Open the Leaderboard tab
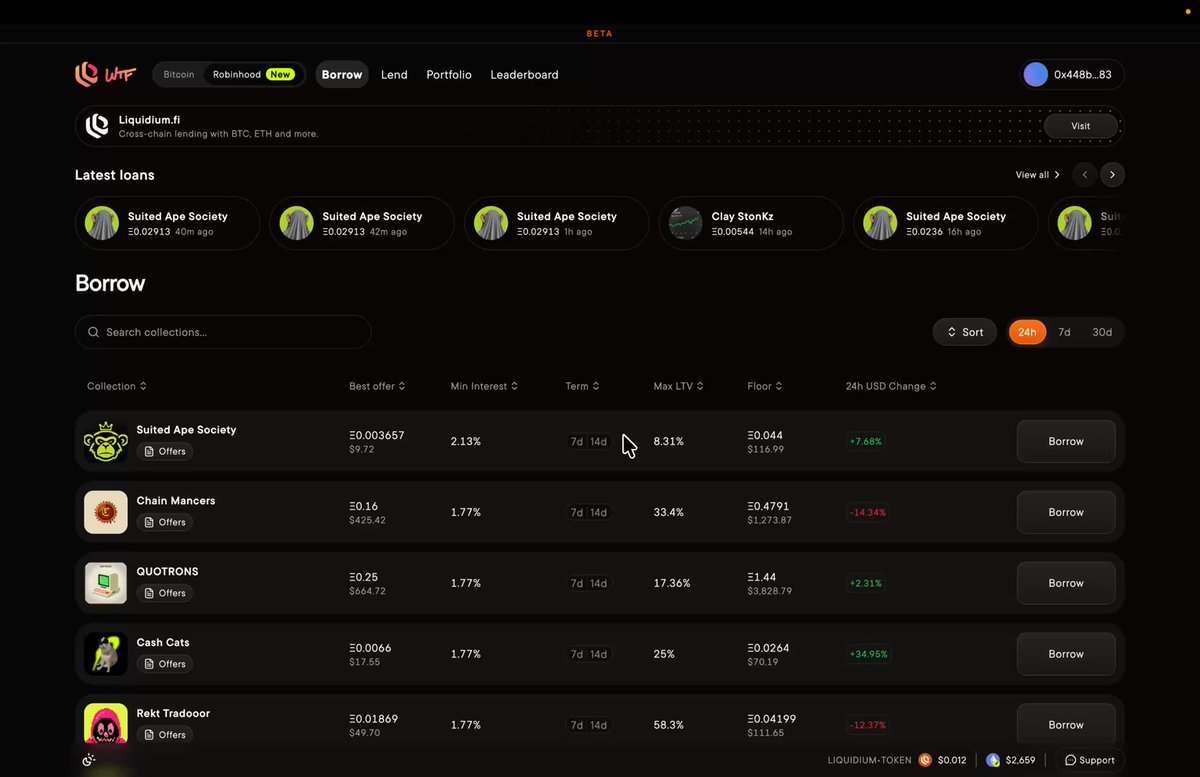Screen dimensions: 1200x777 pos(524,75)
